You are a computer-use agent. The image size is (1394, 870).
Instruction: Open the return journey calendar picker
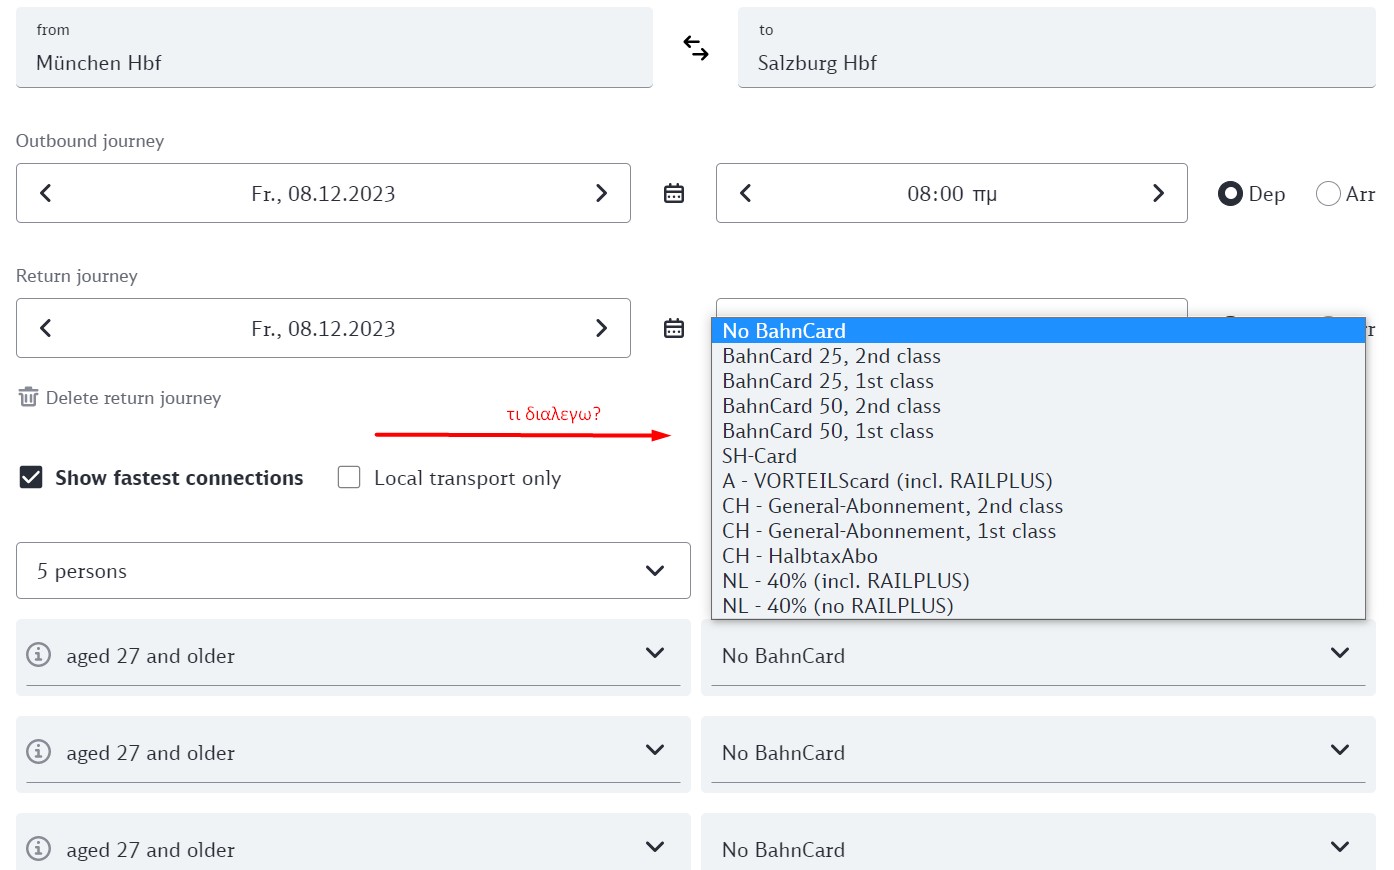(x=674, y=328)
